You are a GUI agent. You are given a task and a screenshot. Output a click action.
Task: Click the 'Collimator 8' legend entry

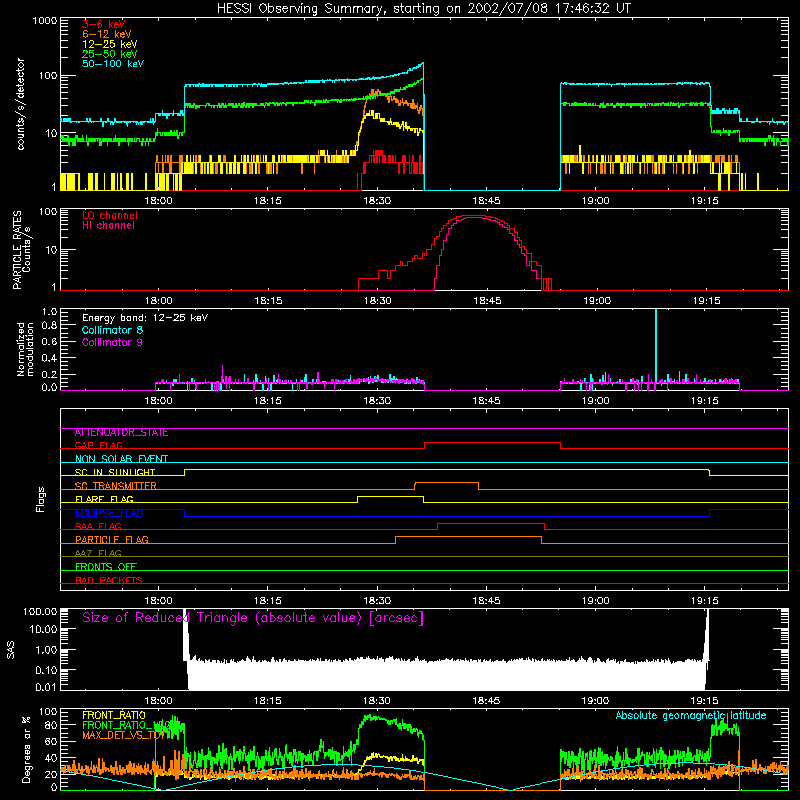pos(112,330)
